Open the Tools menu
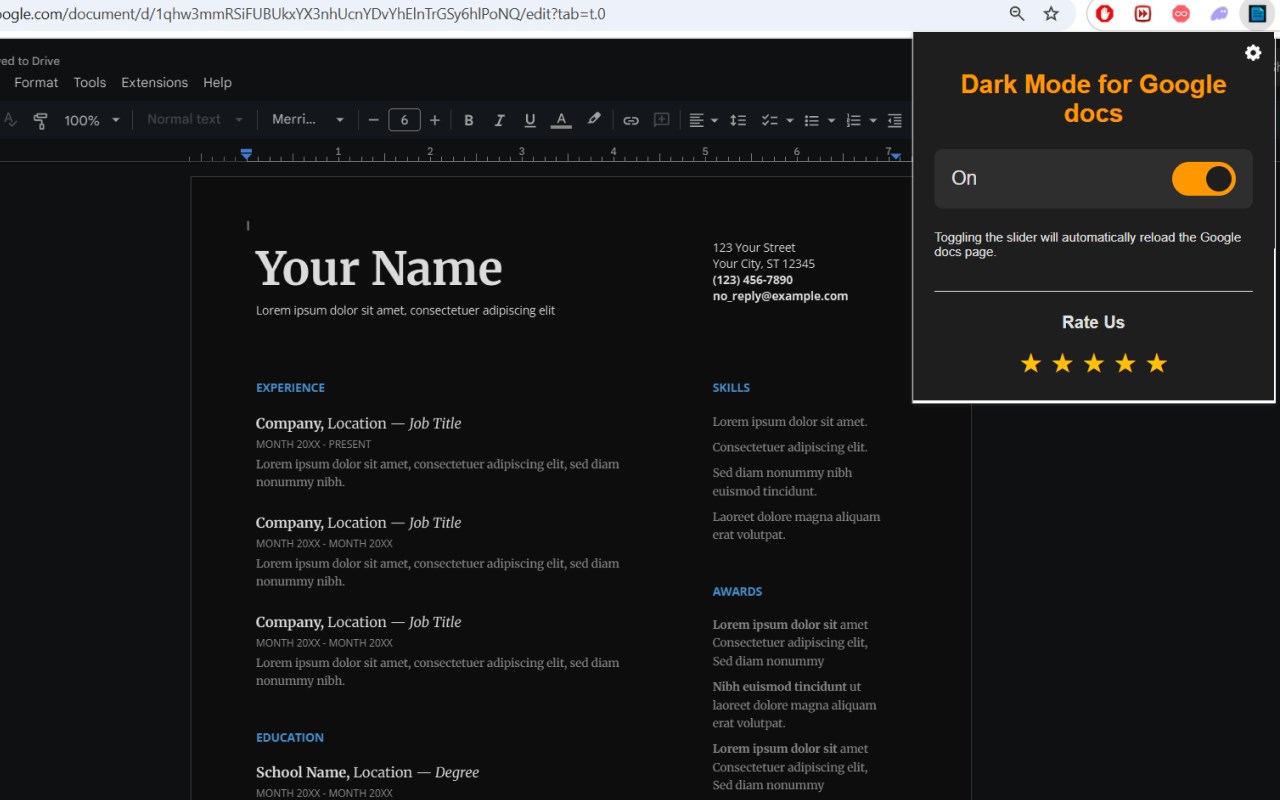 [x=90, y=83]
